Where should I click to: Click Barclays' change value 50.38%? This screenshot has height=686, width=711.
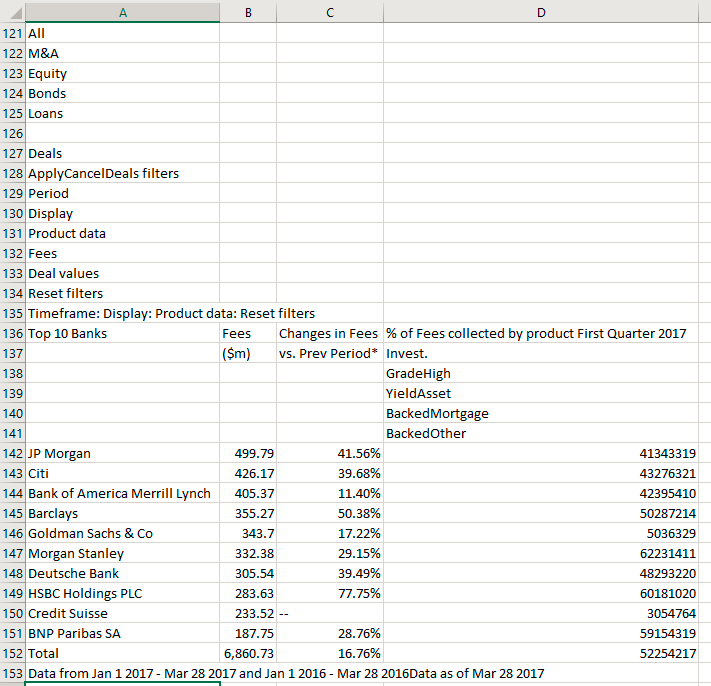330,513
